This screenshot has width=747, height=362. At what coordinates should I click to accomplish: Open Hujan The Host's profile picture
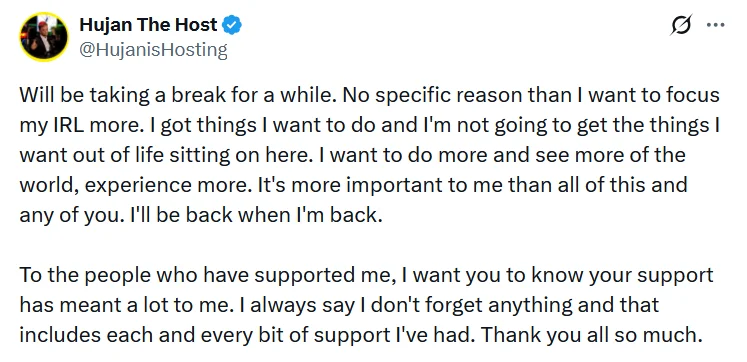(44, 37)
